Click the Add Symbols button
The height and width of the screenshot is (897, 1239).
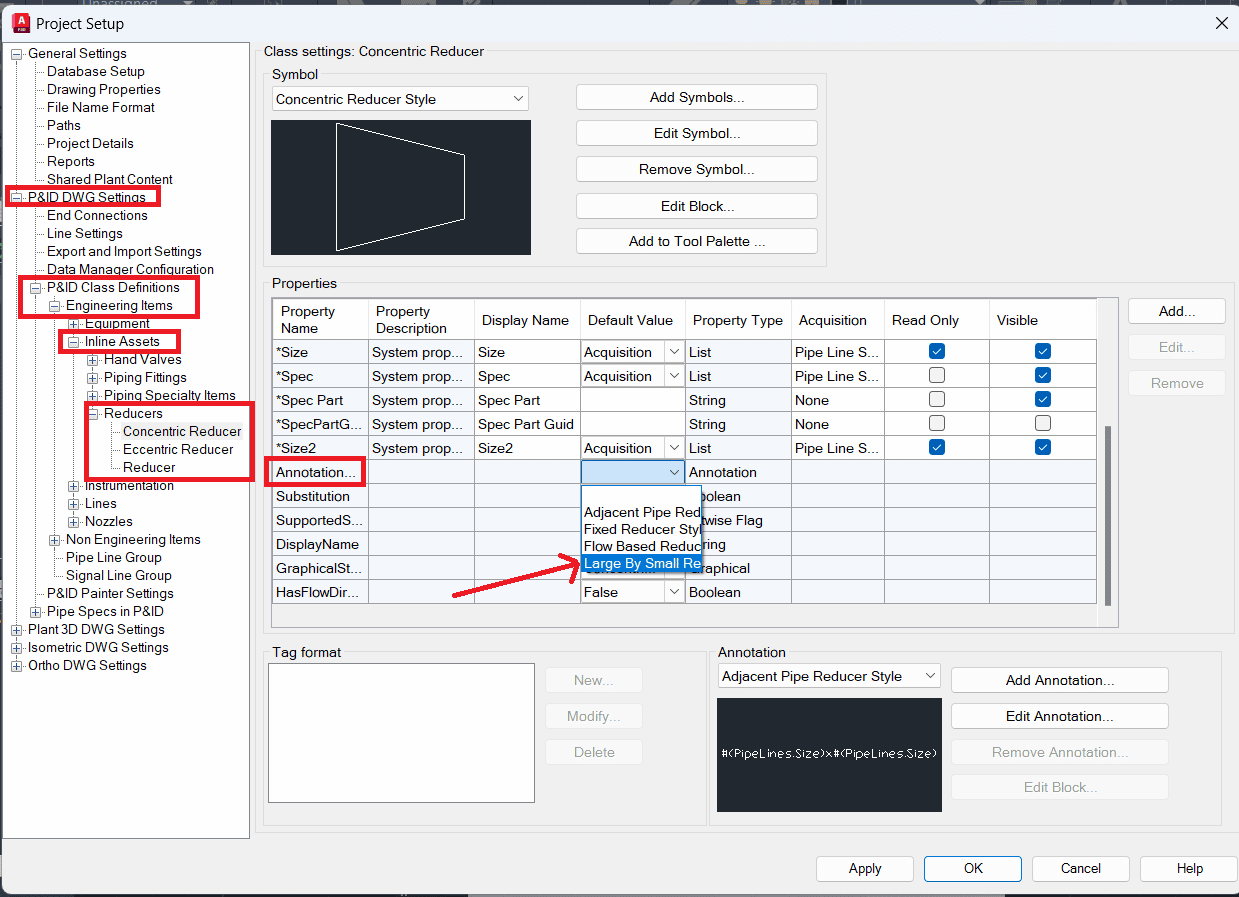[x=697, y=97]
